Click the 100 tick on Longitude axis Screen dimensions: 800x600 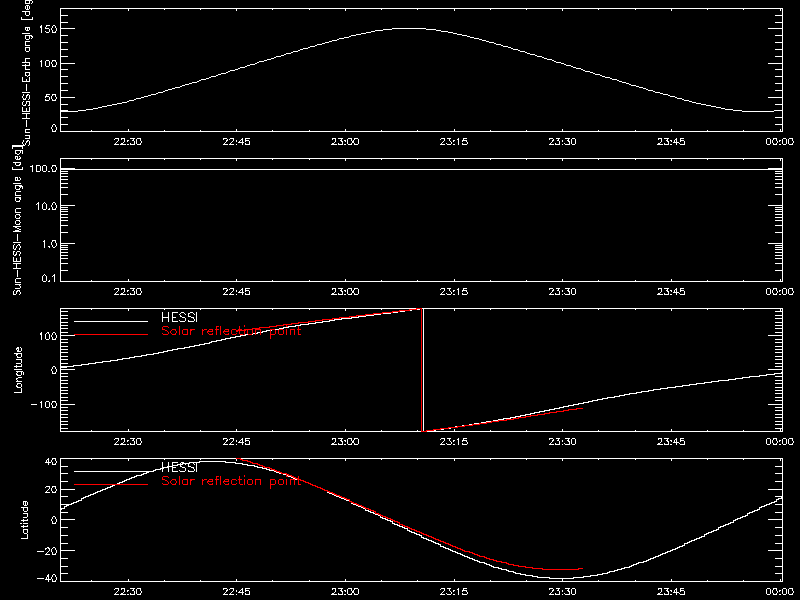[x=48, y=336]
